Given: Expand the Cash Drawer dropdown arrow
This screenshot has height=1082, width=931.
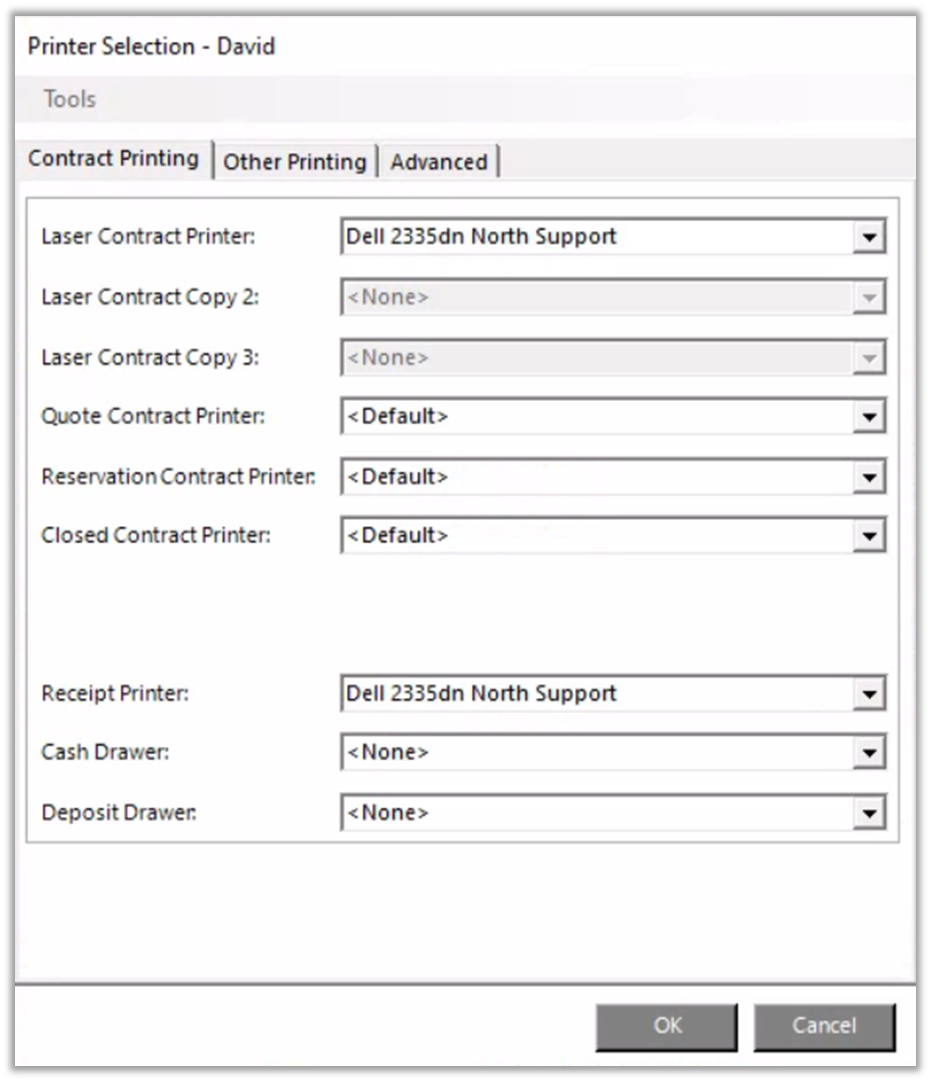Looking at the screenshot, I should coord(869,753).
